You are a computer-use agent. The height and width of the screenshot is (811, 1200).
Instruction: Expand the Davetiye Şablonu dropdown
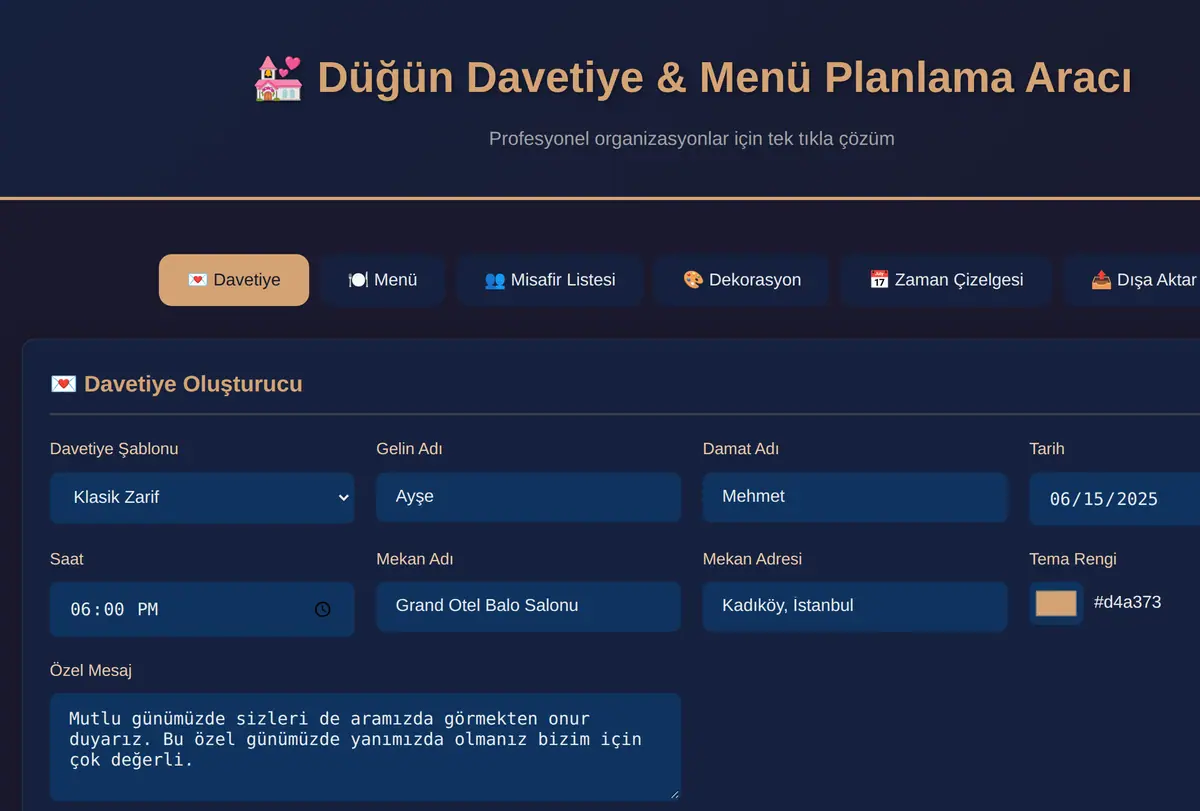pyautogui.click(x=202, y=497)
